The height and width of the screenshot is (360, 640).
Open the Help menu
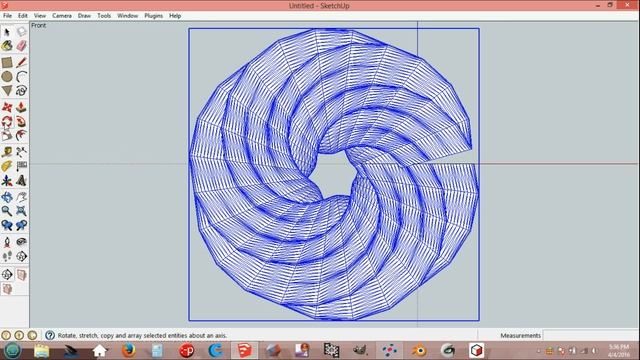point(175,16)
